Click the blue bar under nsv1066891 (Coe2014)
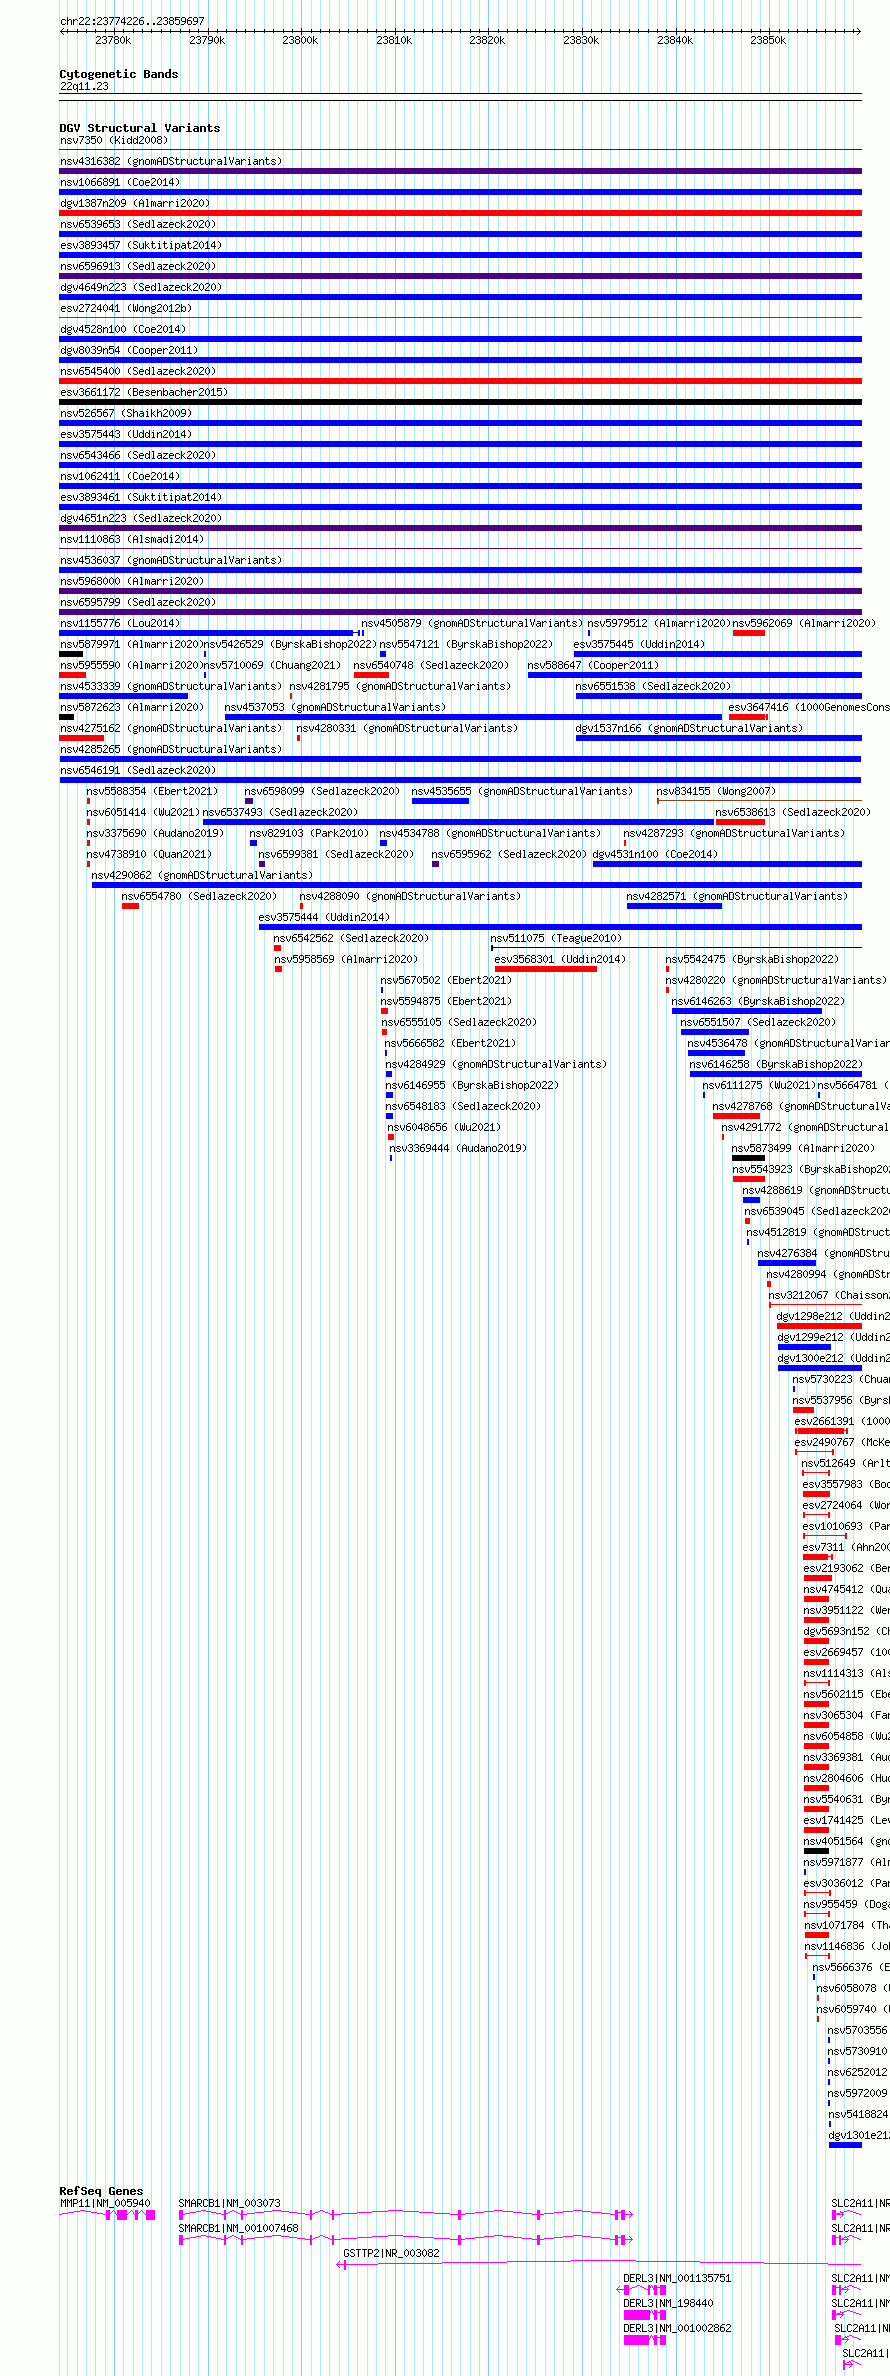The height and width of the screenshot is (2376, 890). (x=460, y=192)
